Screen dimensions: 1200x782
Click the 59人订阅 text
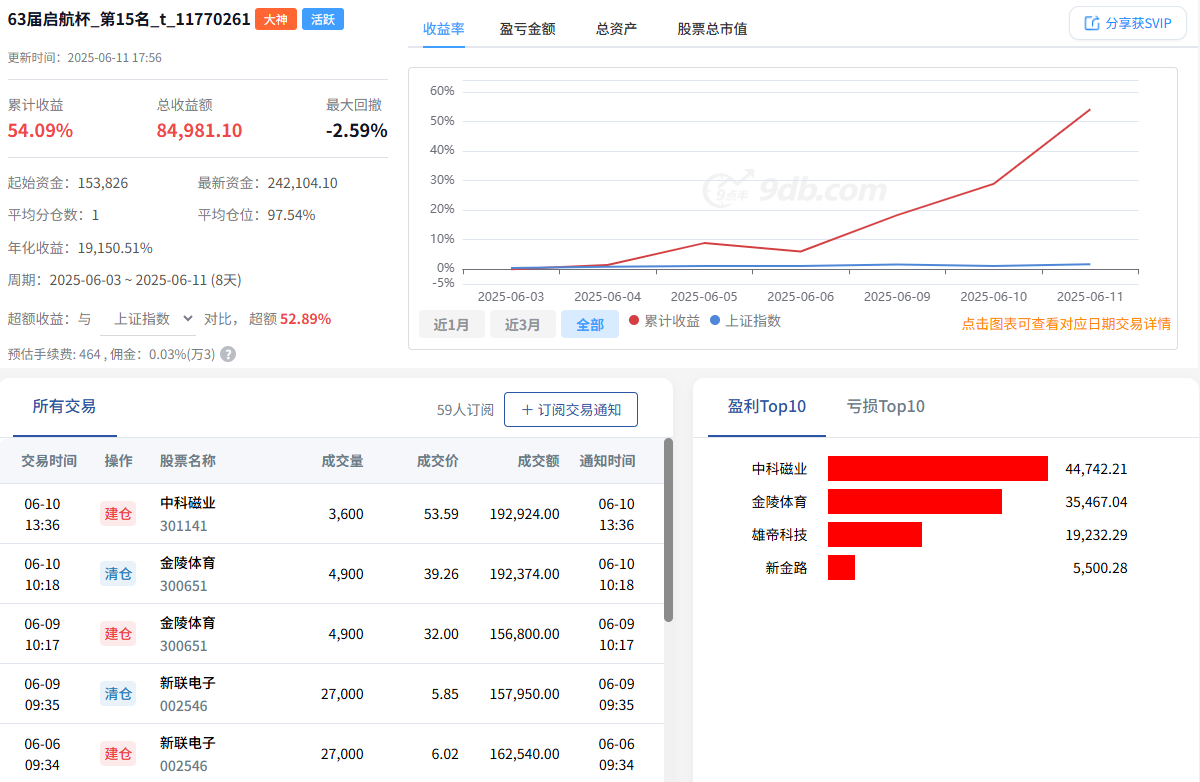pos(465,410)
